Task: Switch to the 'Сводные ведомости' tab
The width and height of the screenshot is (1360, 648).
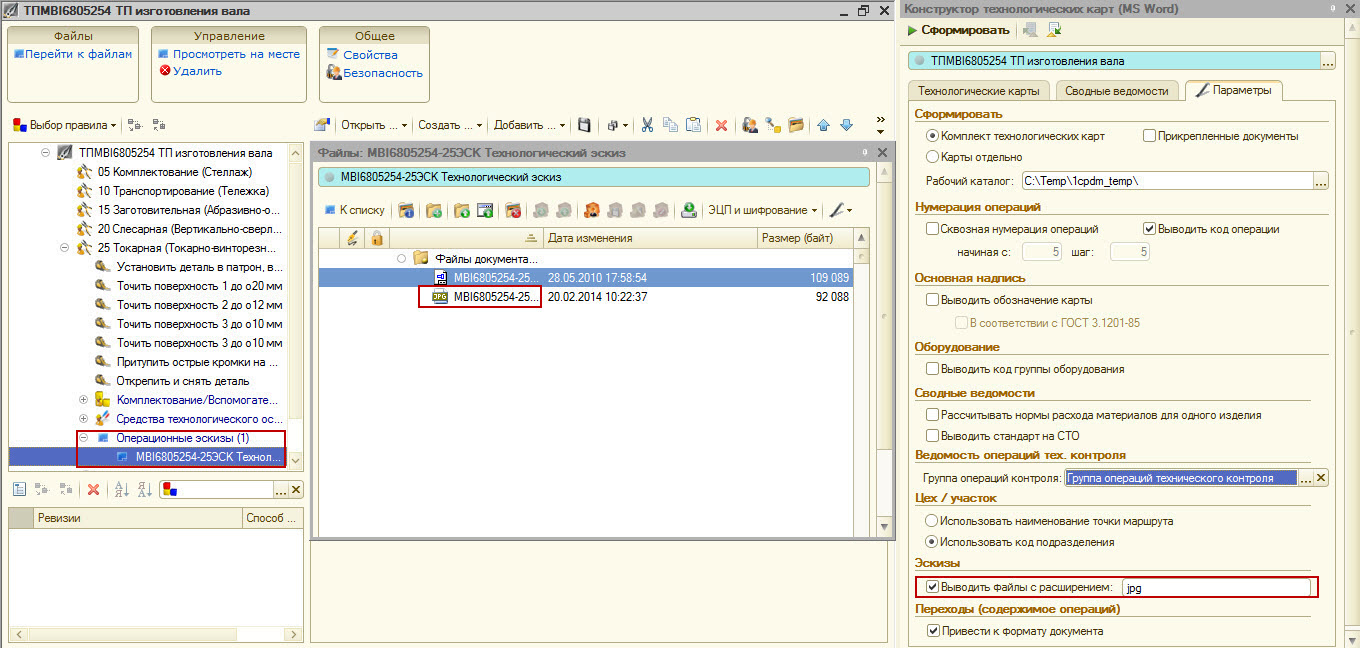Action: pyautogui.click(x=1117, y=91)
